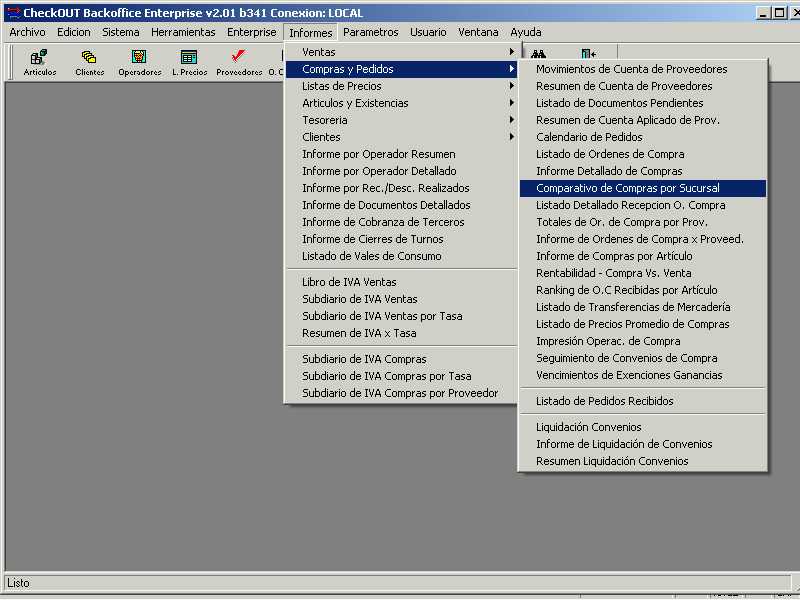Open the Operadores toolbar icon

tap(139, 62)
